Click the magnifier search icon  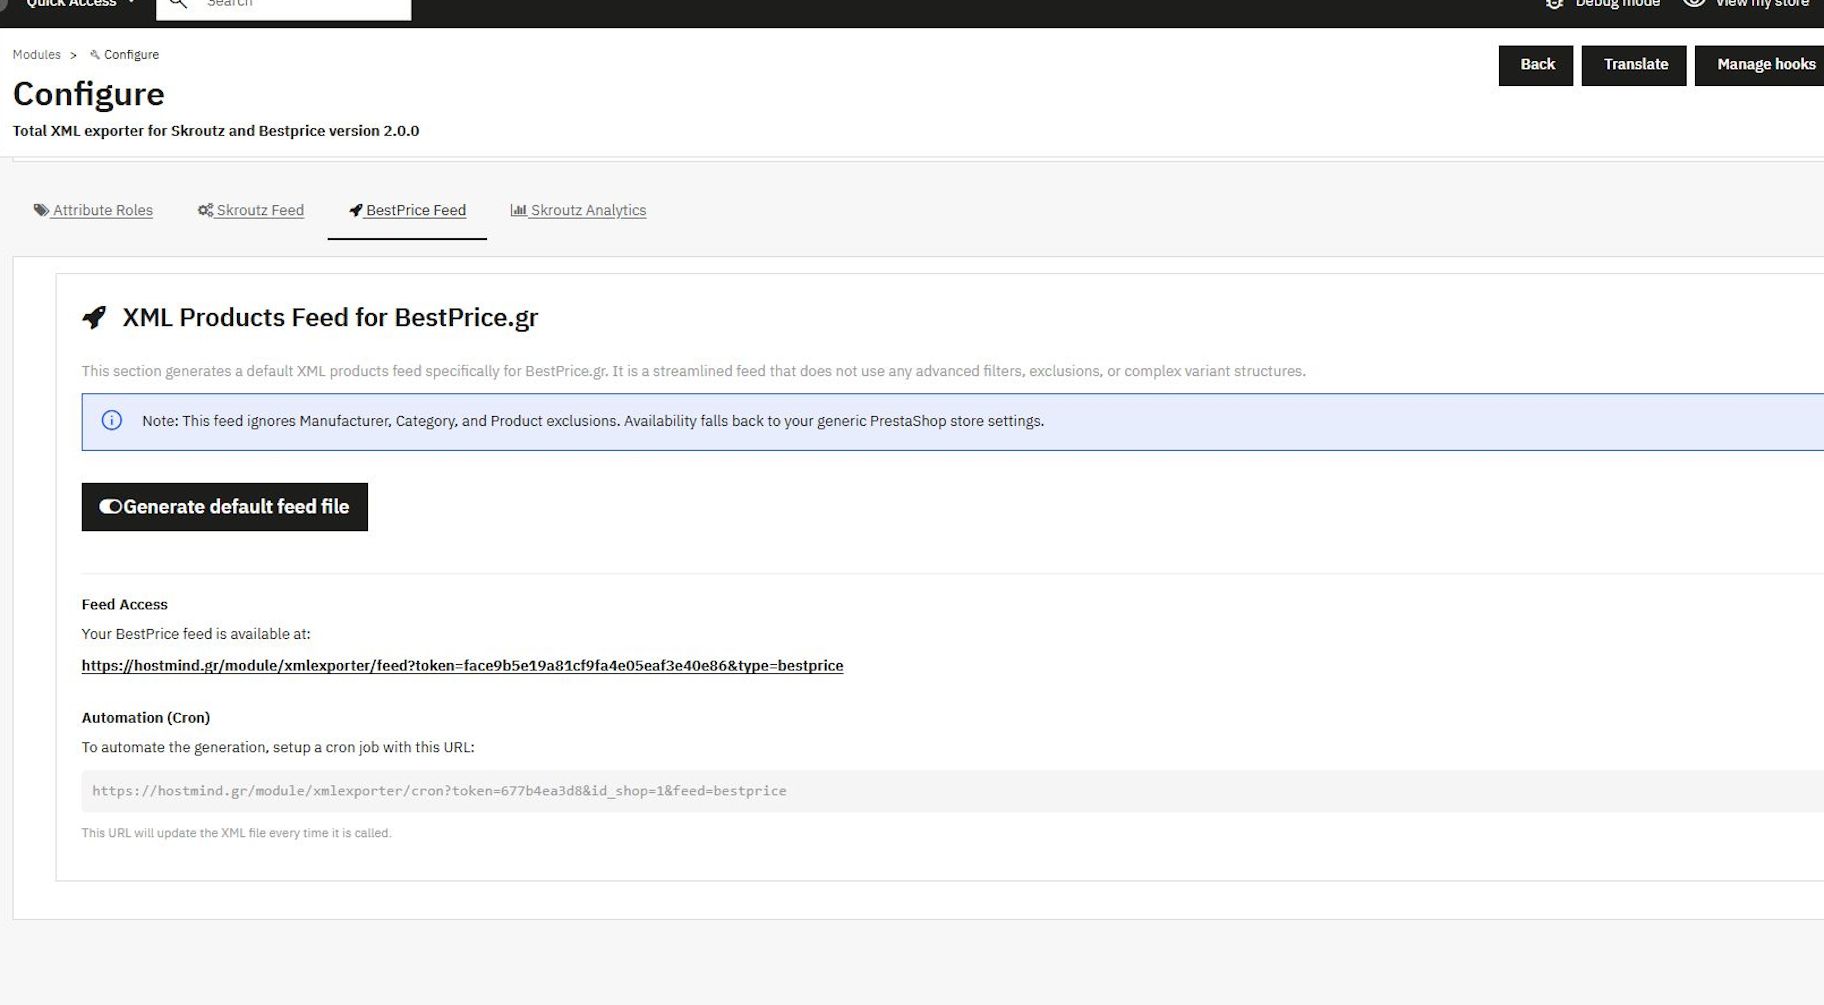click(x=178, y=4)
